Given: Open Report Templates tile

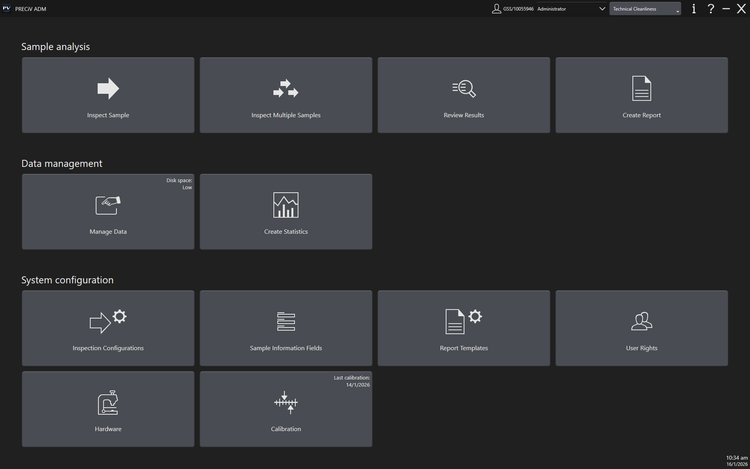Looking at the screenshot, I should pos(464,328).
